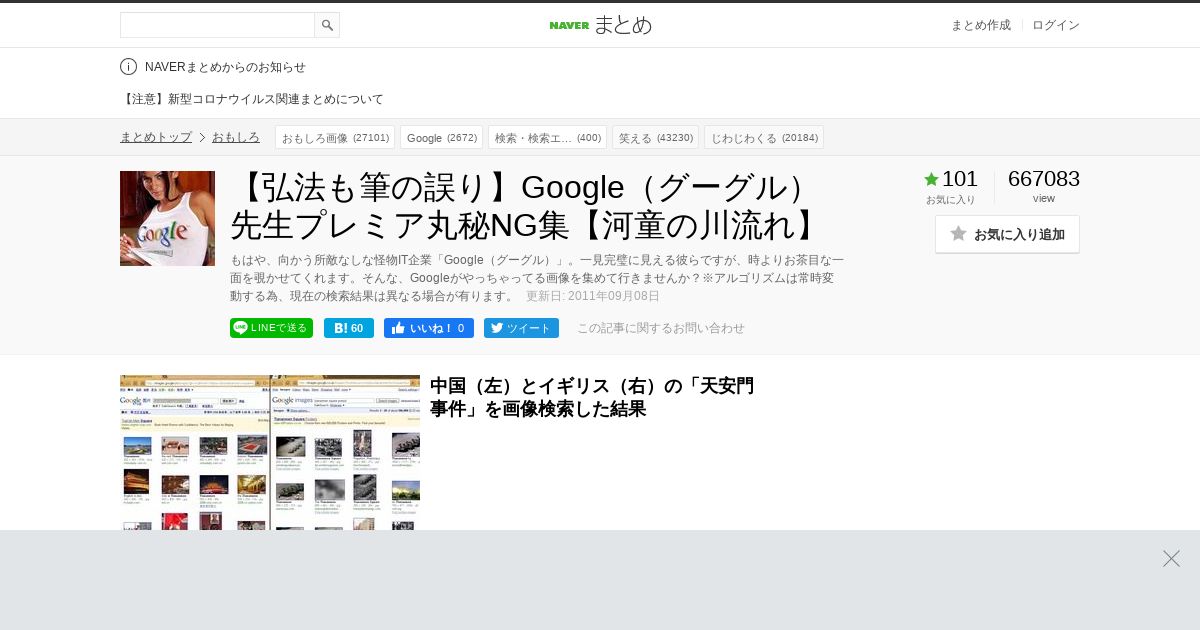This screenshot has height=630, width=1200.
Task: Click the Google t-shirt article thumbnail
Action: 167,218
